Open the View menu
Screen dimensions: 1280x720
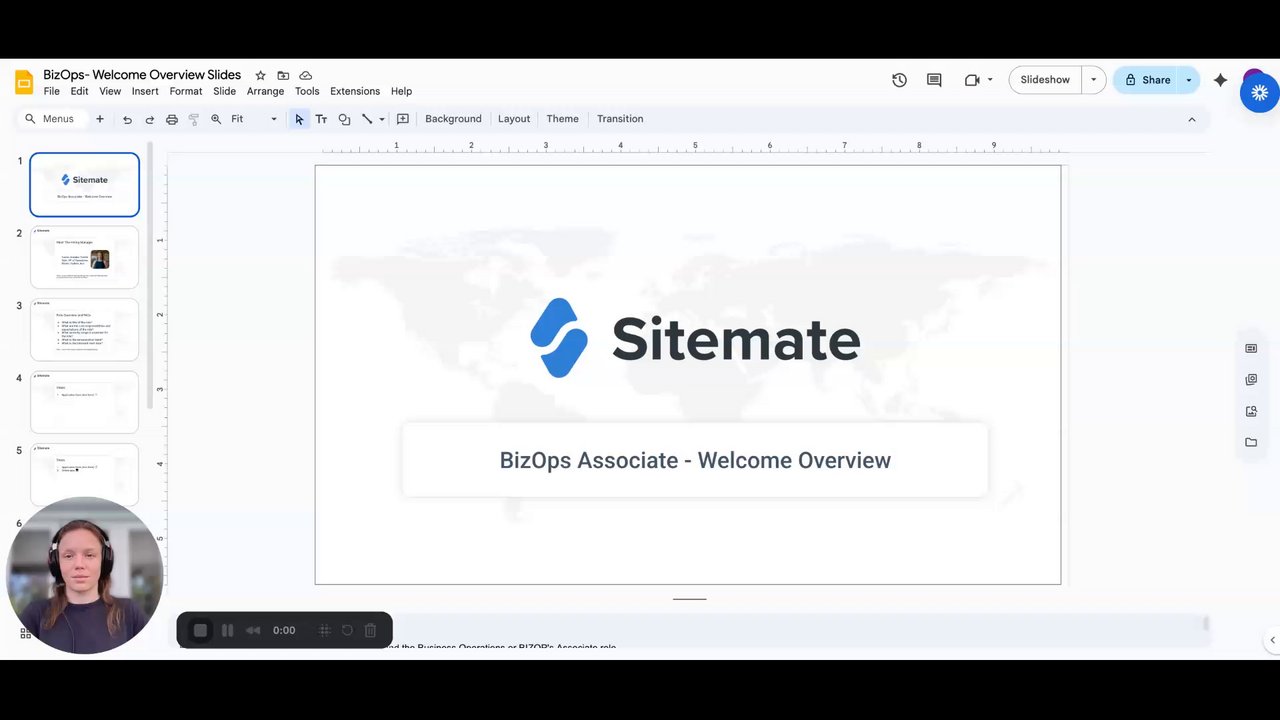(110, 91)
